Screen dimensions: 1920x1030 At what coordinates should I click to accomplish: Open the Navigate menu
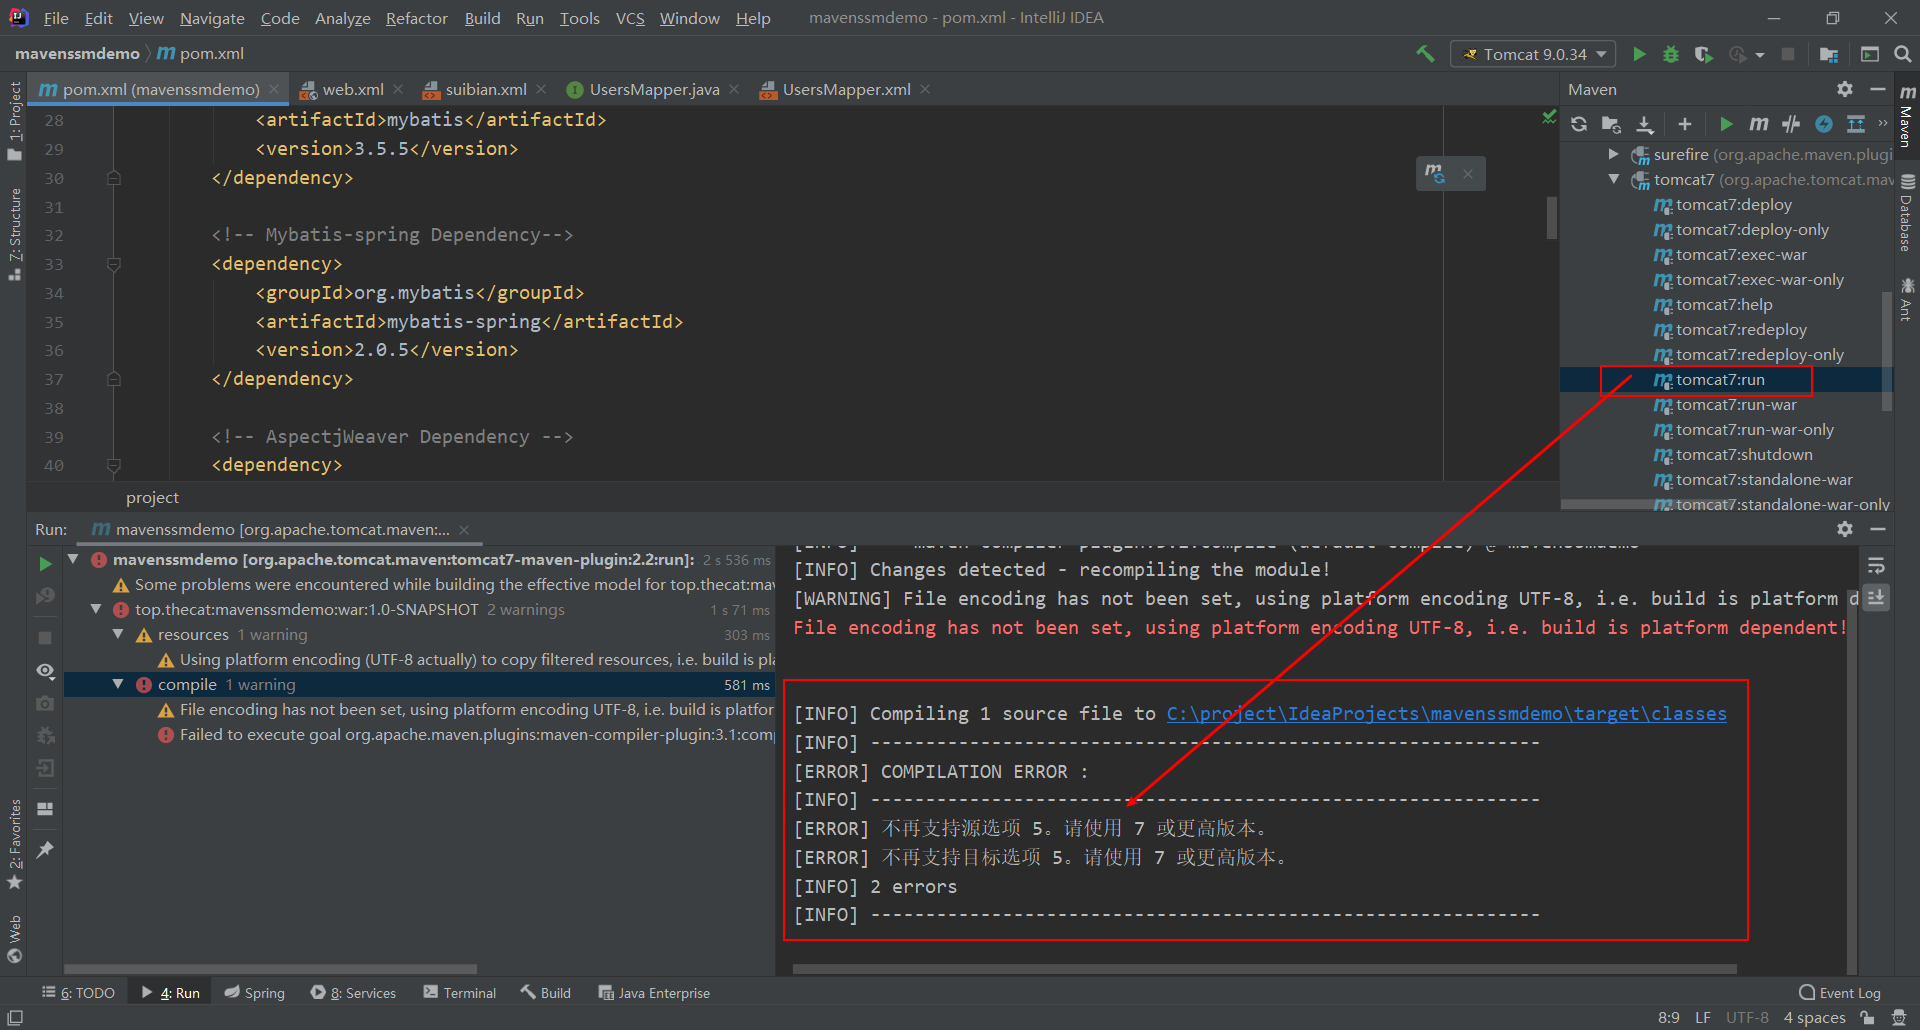point(212,18)
